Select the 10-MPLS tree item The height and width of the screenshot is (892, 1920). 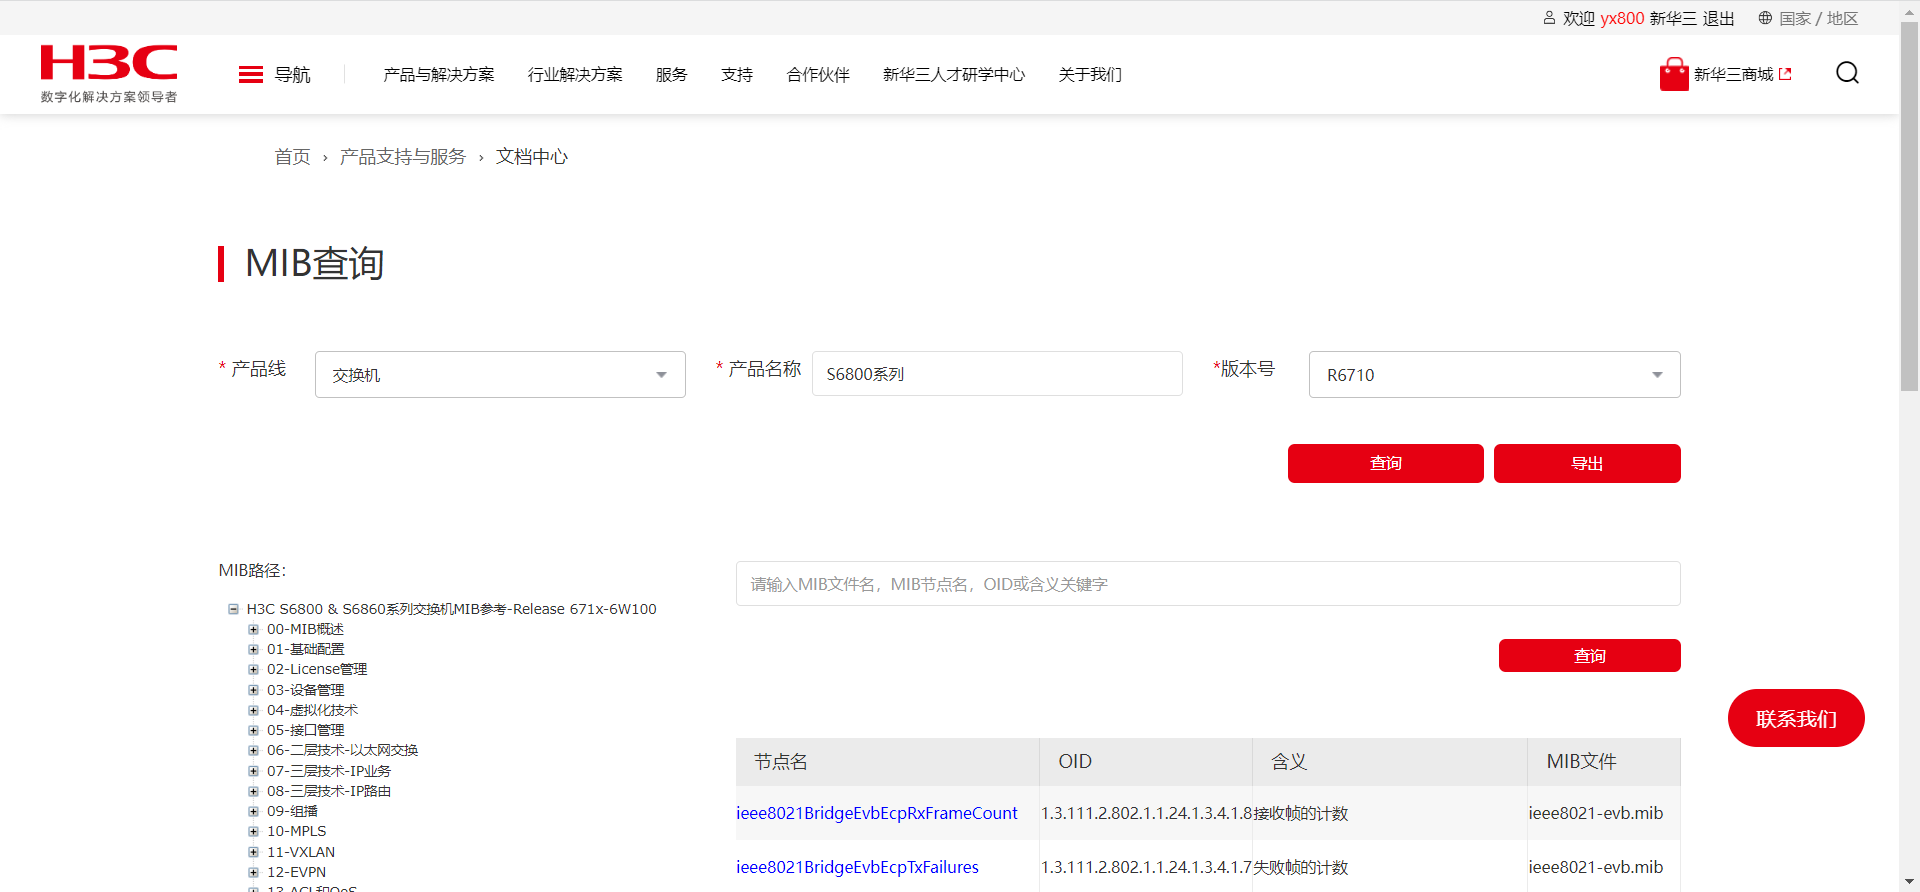(x=296, y=832)
